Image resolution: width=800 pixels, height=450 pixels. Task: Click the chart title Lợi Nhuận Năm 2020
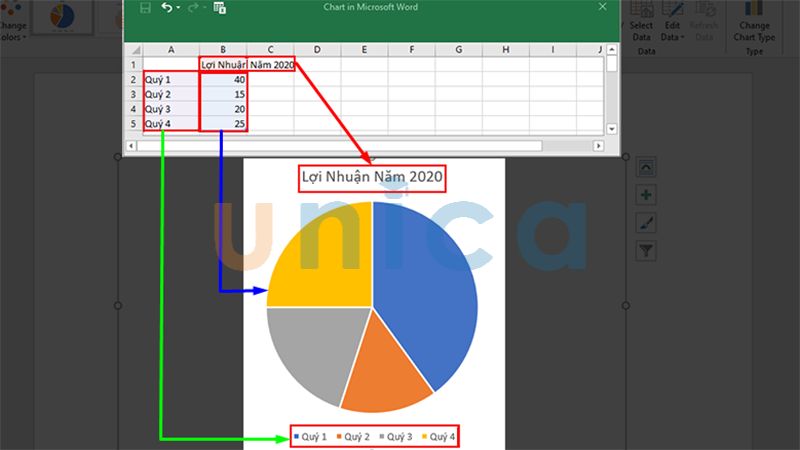pos(371,178)
